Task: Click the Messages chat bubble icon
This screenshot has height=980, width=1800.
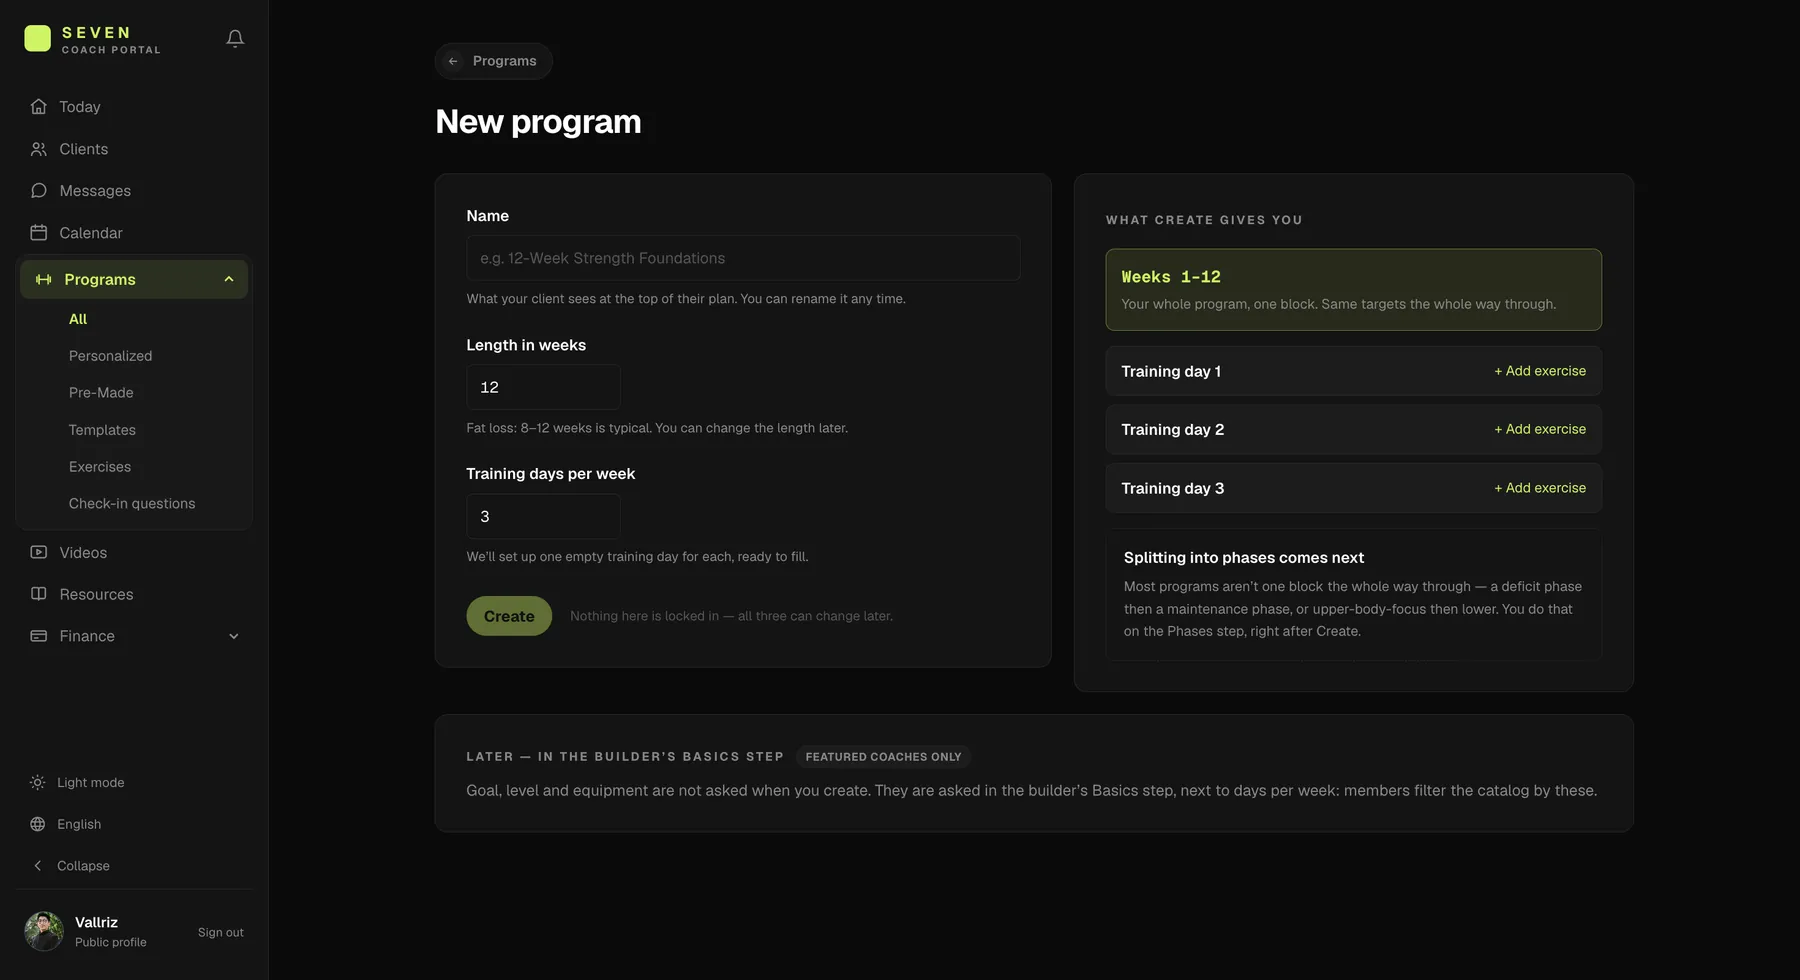Action: [38, 190]
